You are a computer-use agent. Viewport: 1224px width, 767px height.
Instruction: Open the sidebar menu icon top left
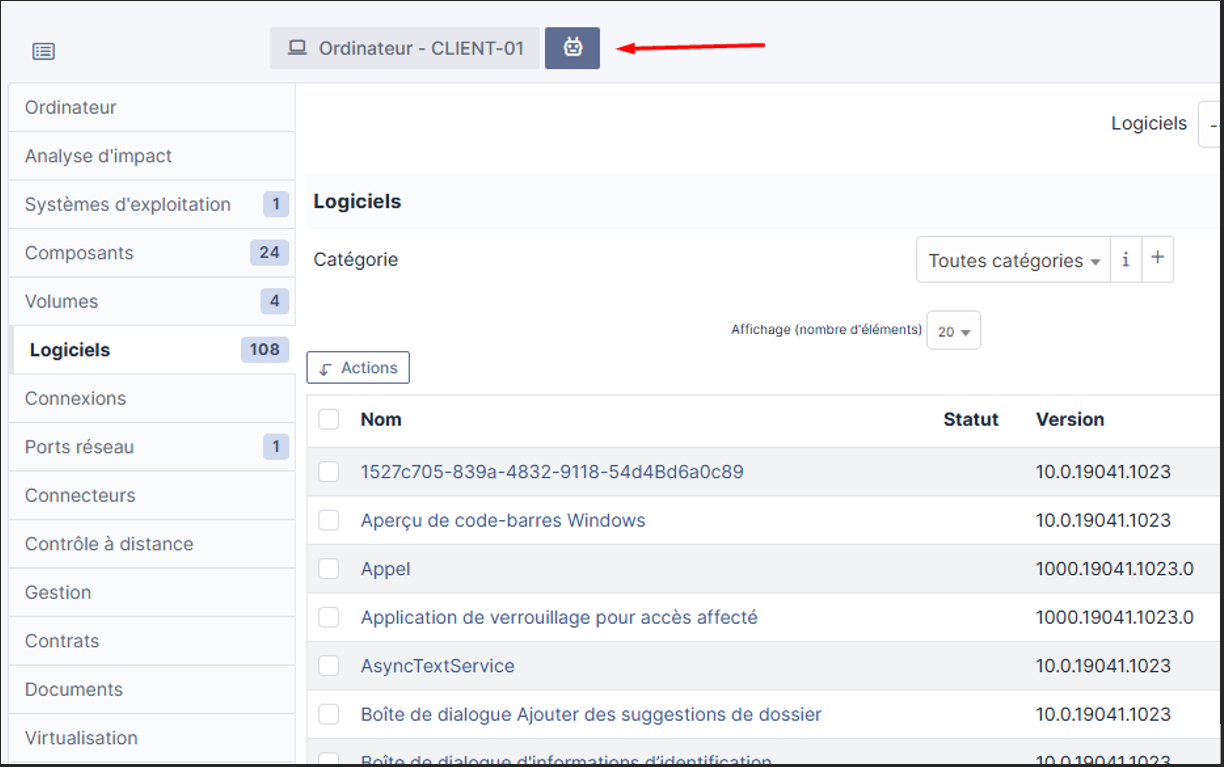[43, 51]
